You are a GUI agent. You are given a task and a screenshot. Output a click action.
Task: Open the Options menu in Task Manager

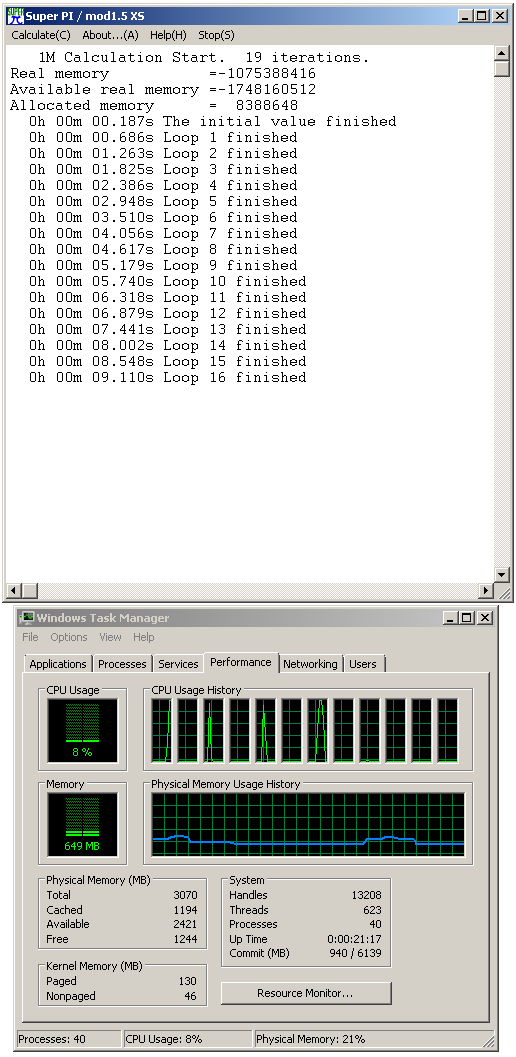(x=69, y=637)
